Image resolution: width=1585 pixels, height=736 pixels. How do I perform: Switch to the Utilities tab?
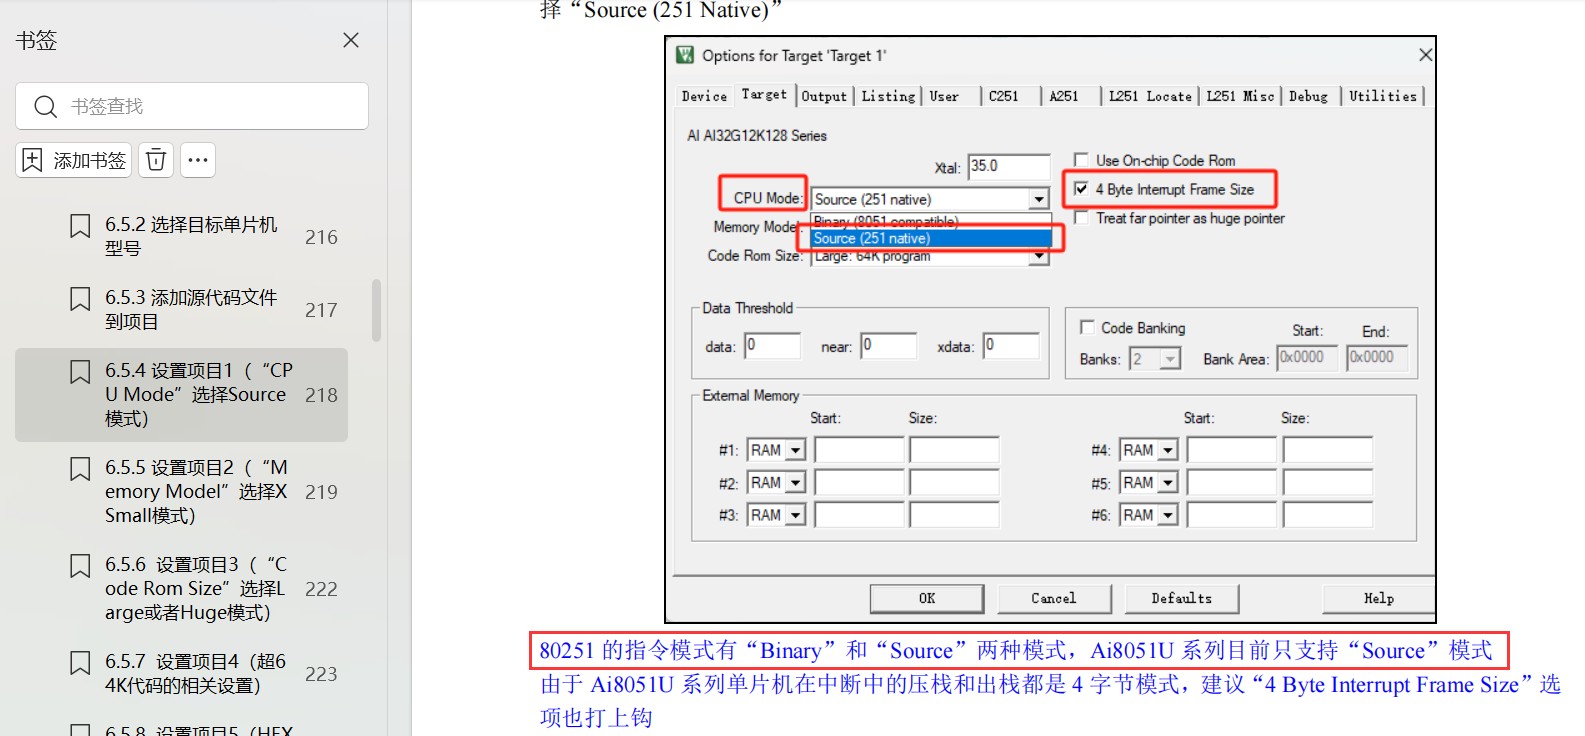pyautogui.click(x=1383, y=96)
